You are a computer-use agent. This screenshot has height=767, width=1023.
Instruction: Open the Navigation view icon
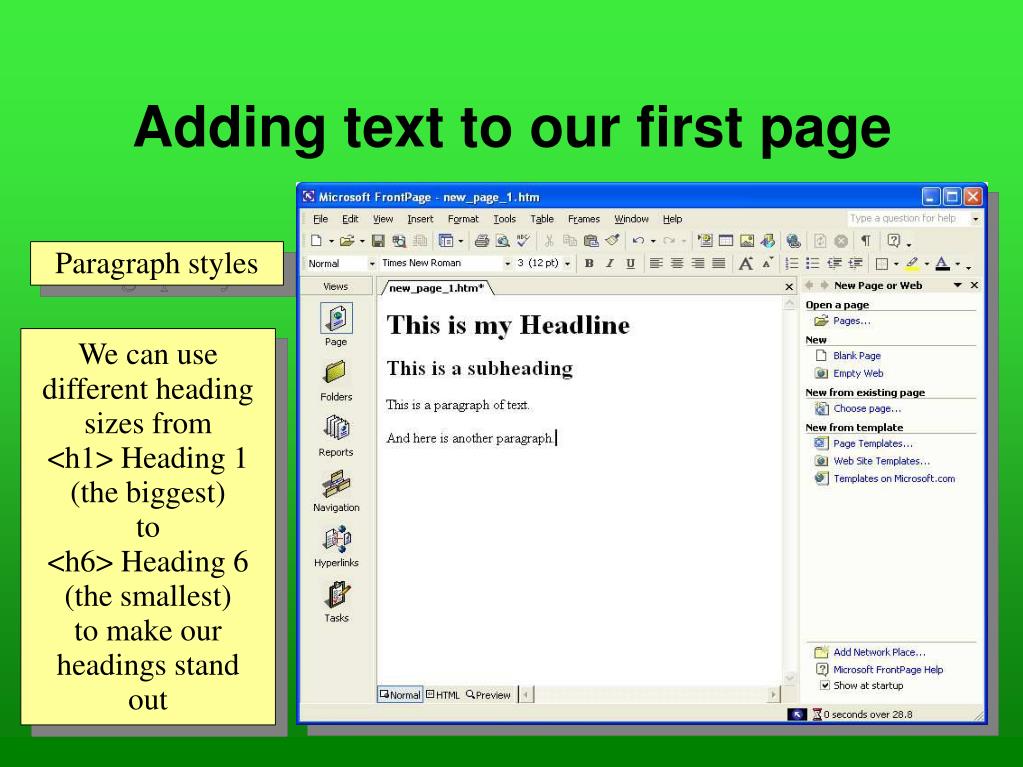coord(335,483)
